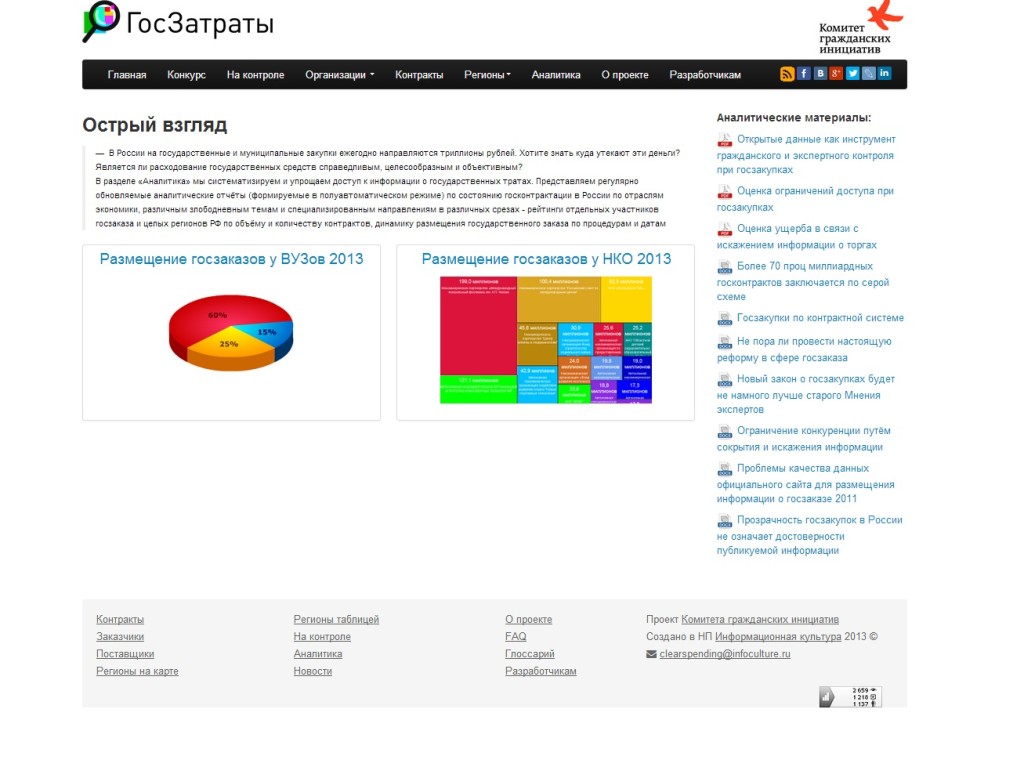This screenshot has width=1024, height=767.
Task: Click PDF icon beside 'Открытые данные как инструмент'
Action: point(725,141)
